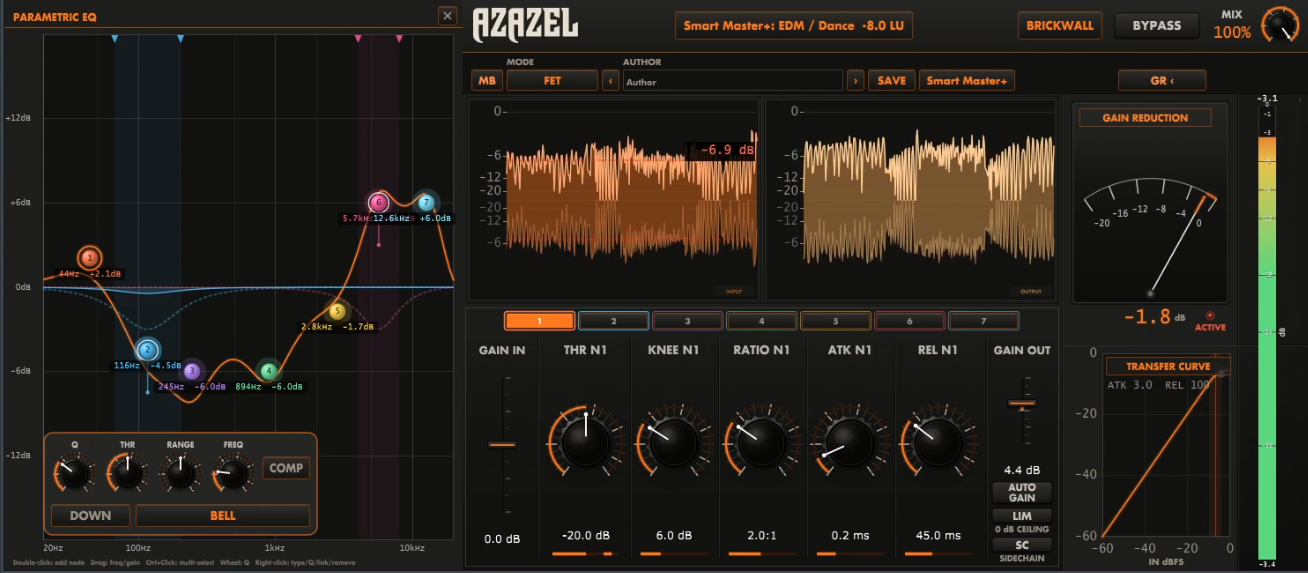
Task: Click the AZAZEL logo
Action: point(525,23)
